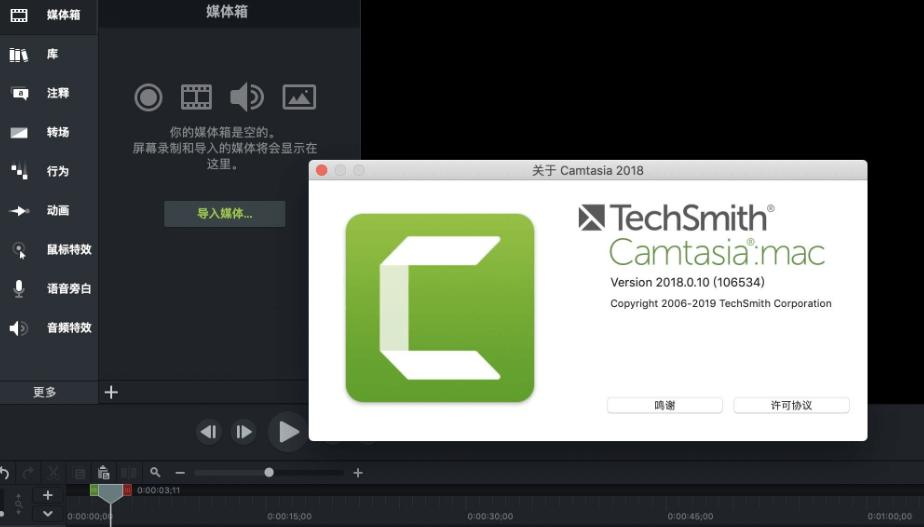Click the redo arrow in timeline toolbar

coord(28,473)
